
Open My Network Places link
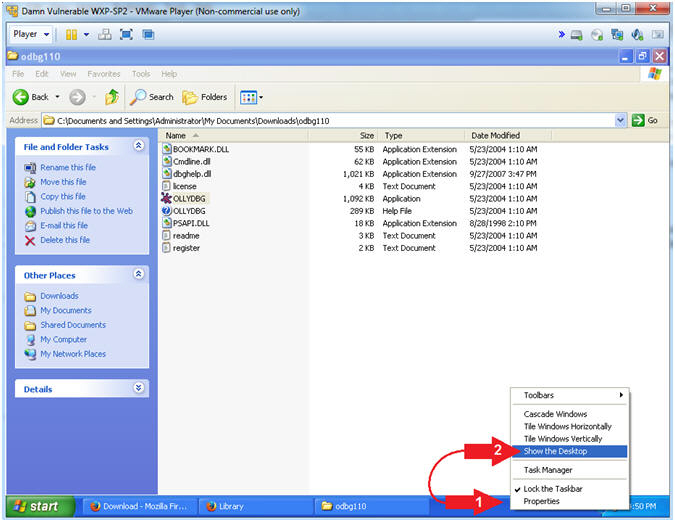pos(73,354)
